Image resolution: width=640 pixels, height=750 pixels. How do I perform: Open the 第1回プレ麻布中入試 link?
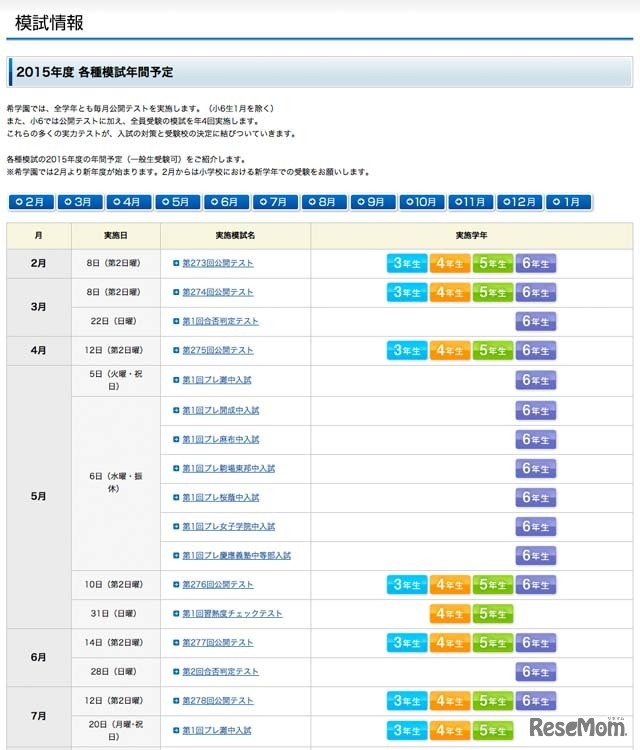[x=221, y=439]
